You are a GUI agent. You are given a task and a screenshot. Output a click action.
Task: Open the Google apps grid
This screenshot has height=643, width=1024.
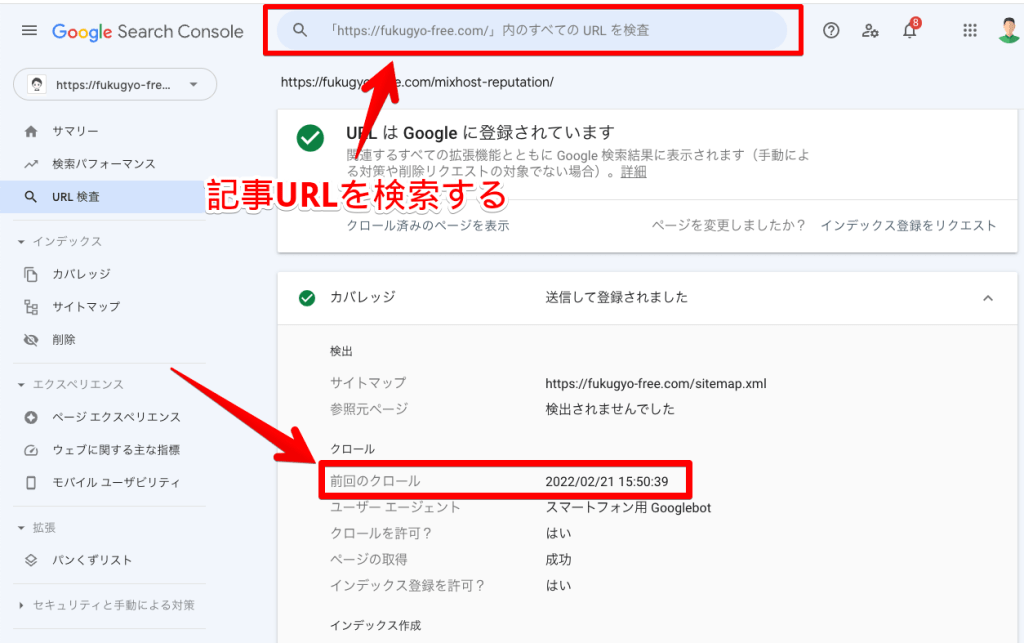coord(970,31)
